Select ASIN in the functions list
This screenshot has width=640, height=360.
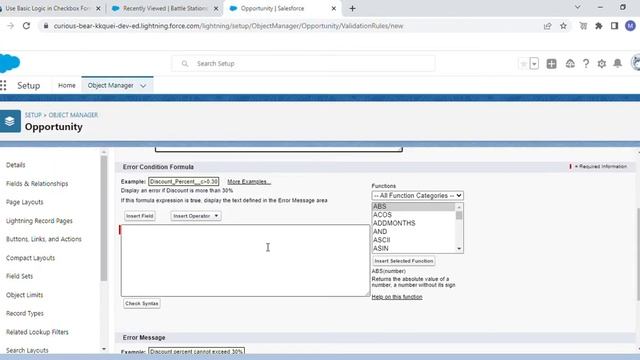tap(413, 248)
